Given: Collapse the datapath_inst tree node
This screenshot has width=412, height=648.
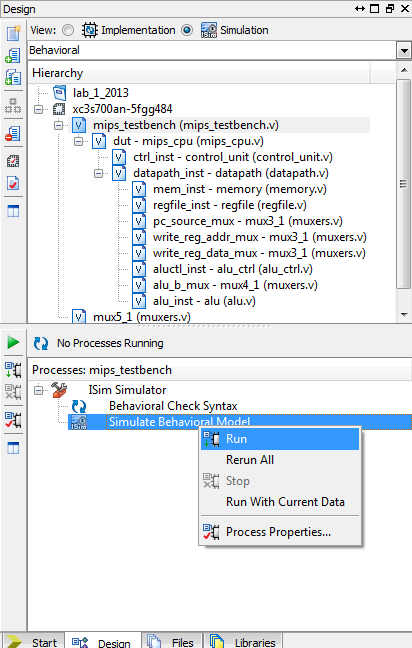Looking at the screenshot, I should pos(98,173).
